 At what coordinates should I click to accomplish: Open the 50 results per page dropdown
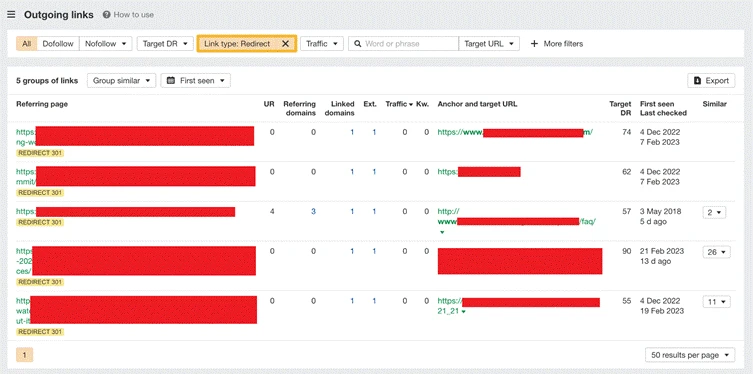pyautogui.click(x=690, y=355)
